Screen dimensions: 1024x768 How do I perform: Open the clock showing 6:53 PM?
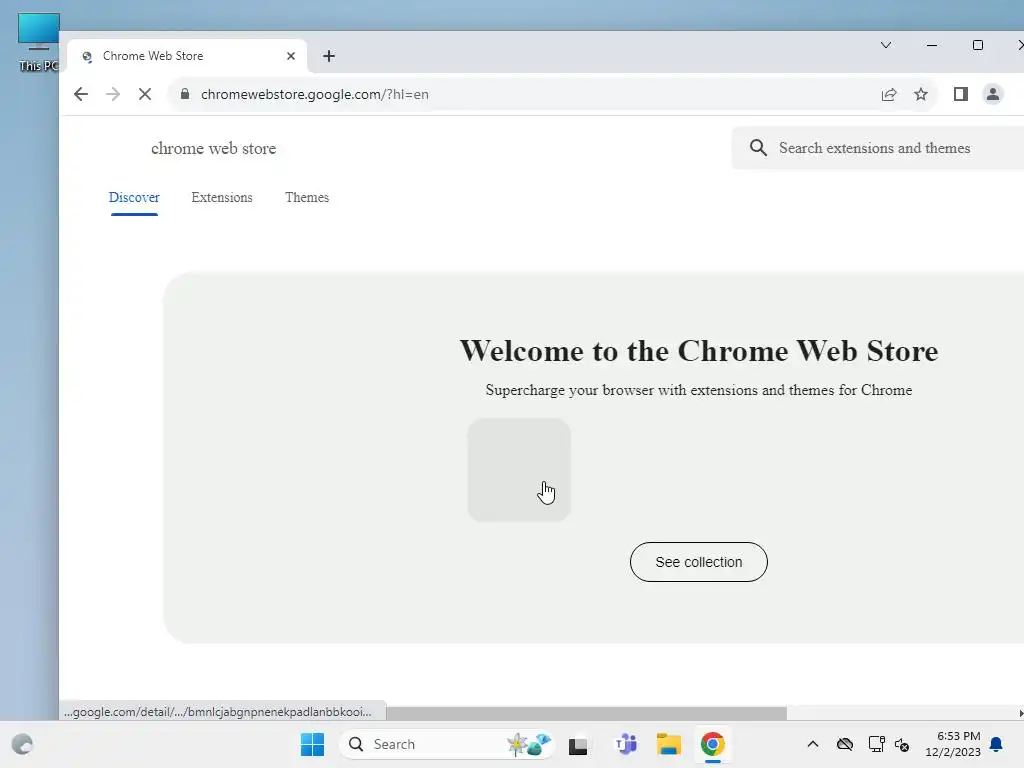[953, 744]
